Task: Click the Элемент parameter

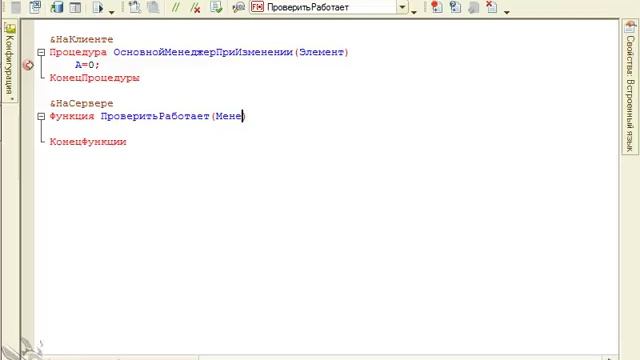Action: point(321,52)
